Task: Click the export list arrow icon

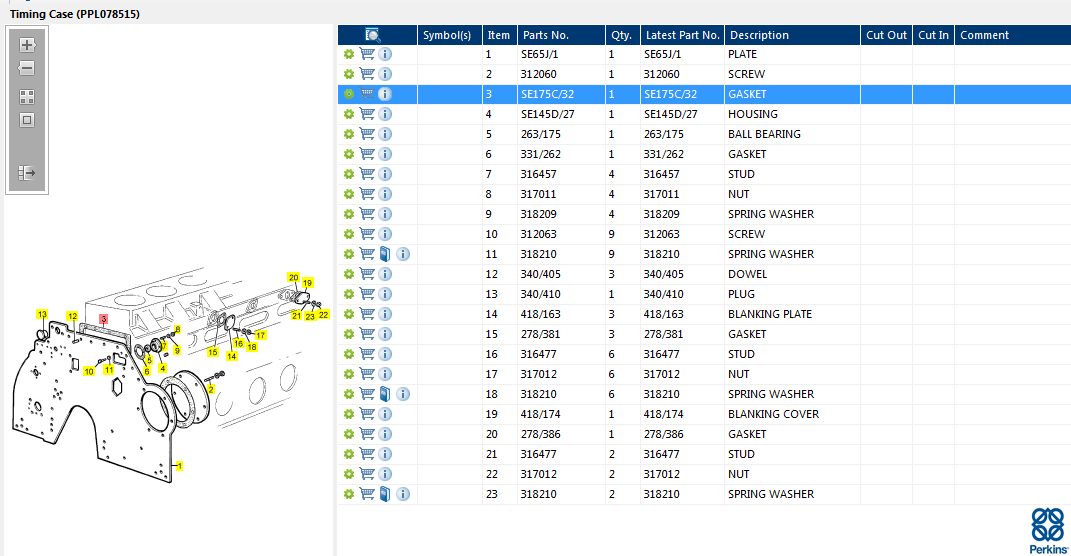Action: pyautogui.click(x=27, y=173)
